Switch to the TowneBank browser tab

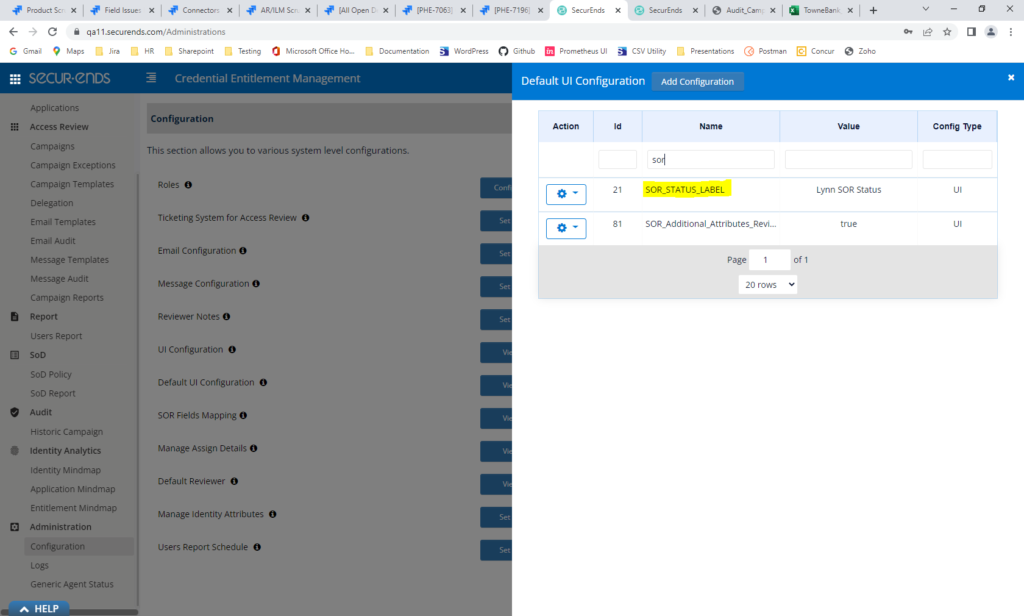pyautogui.click(x=822, y=10)
